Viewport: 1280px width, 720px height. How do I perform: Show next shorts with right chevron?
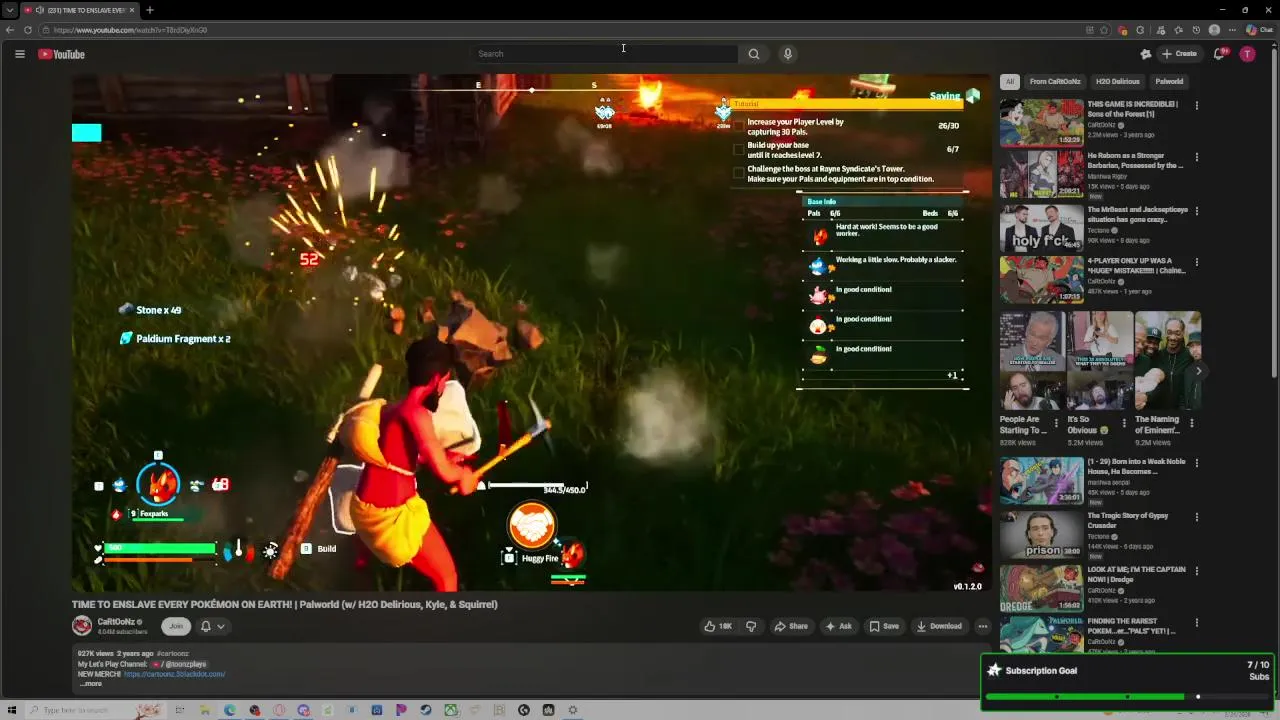[1198, 371]
